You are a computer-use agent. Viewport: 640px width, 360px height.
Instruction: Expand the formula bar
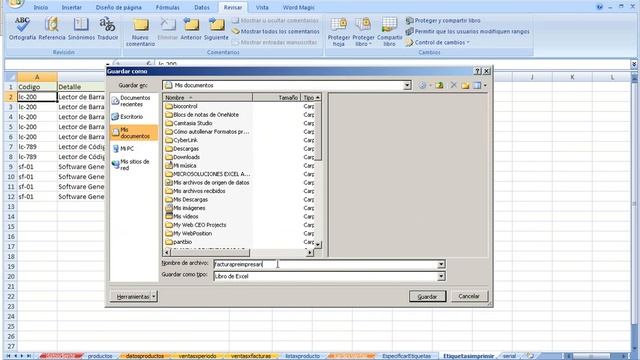pyautogui.click(x=633, y=64)
